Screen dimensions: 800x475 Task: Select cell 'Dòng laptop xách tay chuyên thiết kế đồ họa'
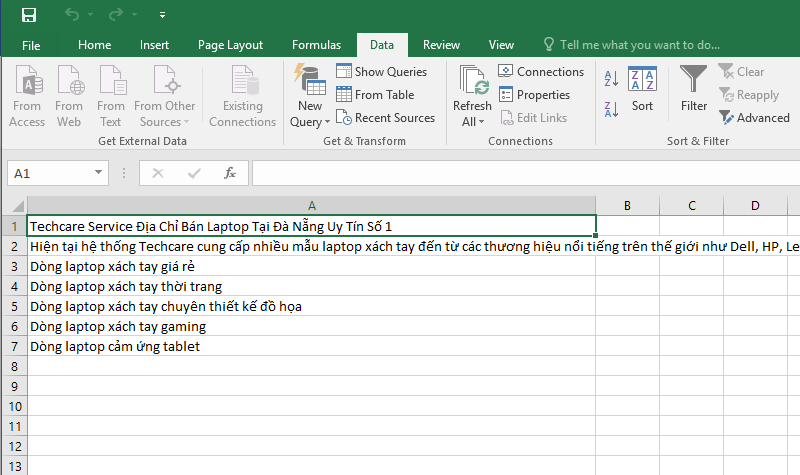(312, 306)
